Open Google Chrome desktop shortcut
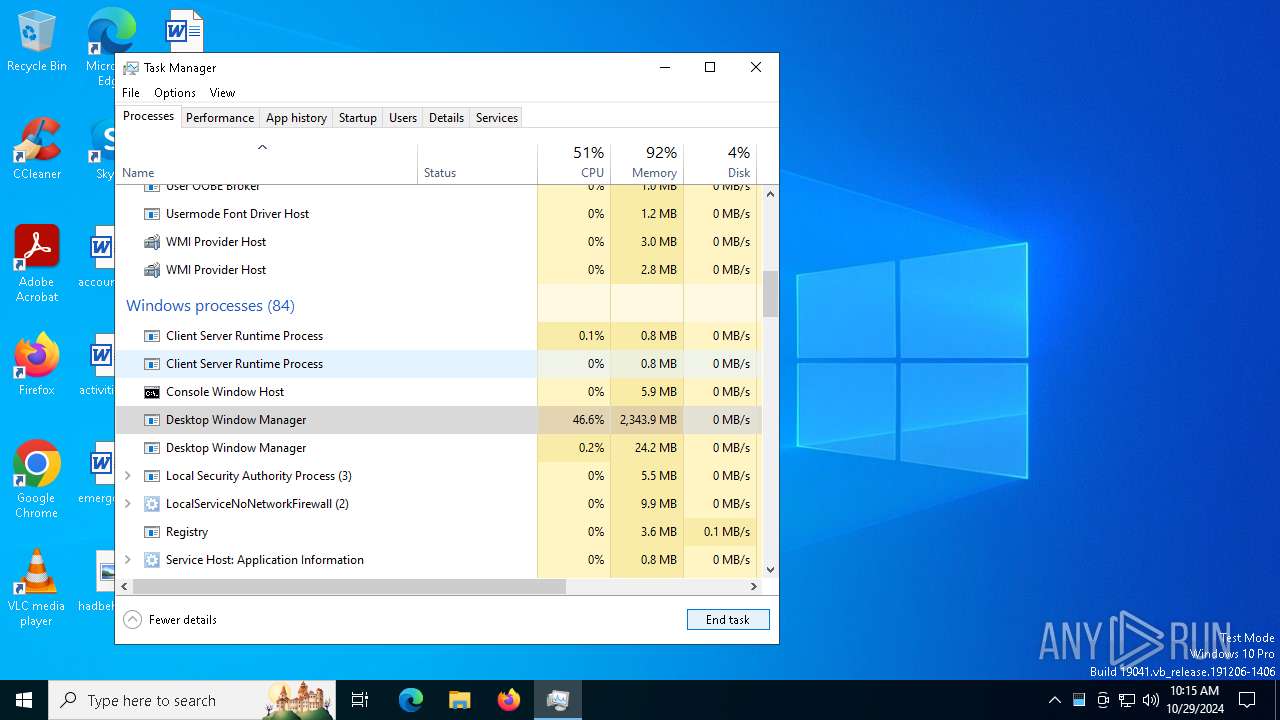This screenshot has height=720, width=1280. click(x=37, y=480)
